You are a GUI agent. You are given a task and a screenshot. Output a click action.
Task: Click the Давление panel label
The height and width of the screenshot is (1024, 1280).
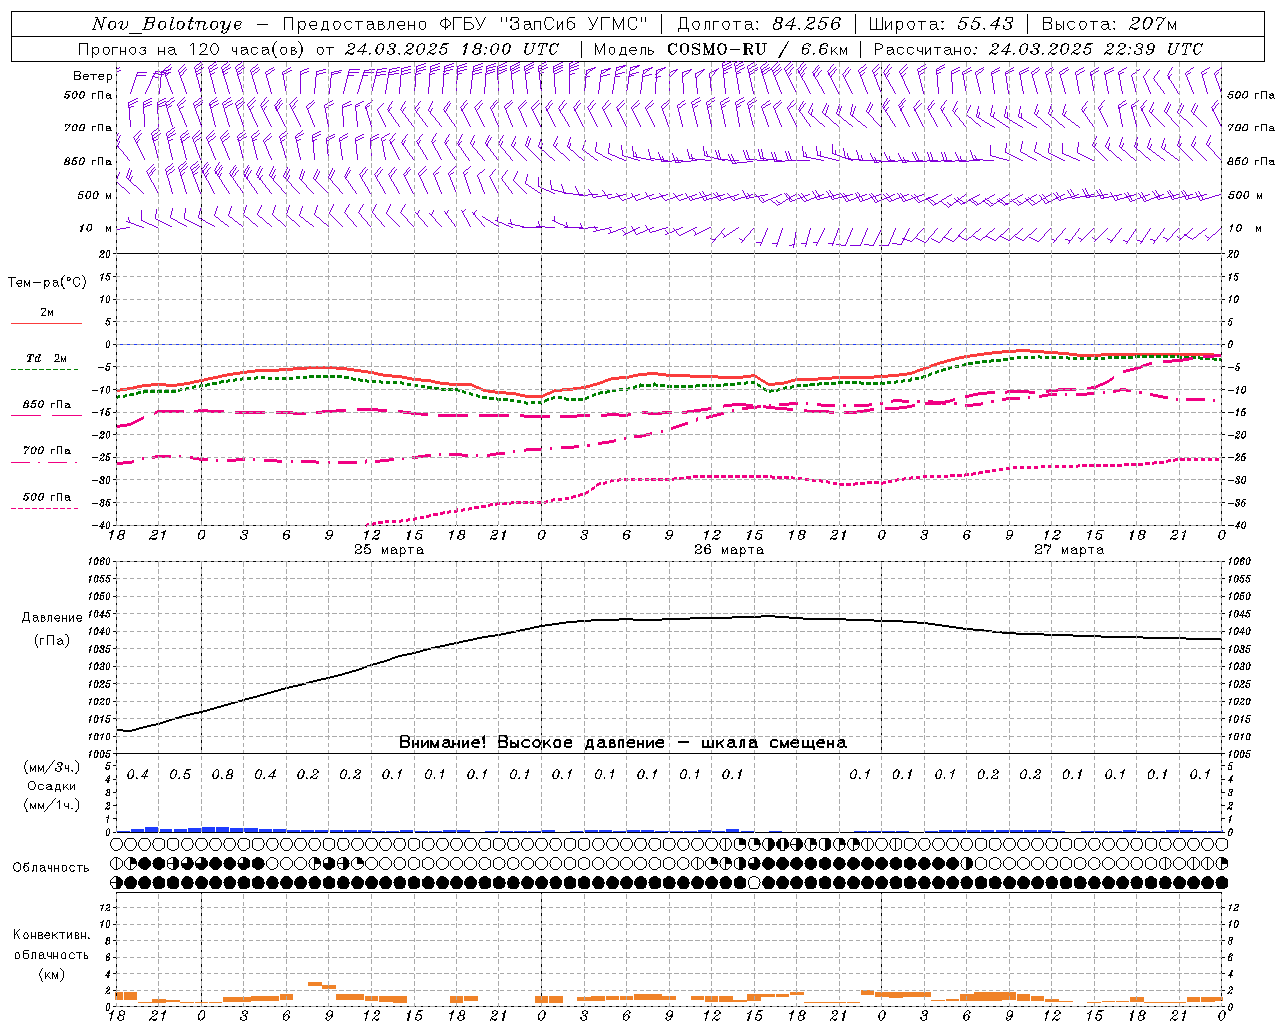pos(52,618)
